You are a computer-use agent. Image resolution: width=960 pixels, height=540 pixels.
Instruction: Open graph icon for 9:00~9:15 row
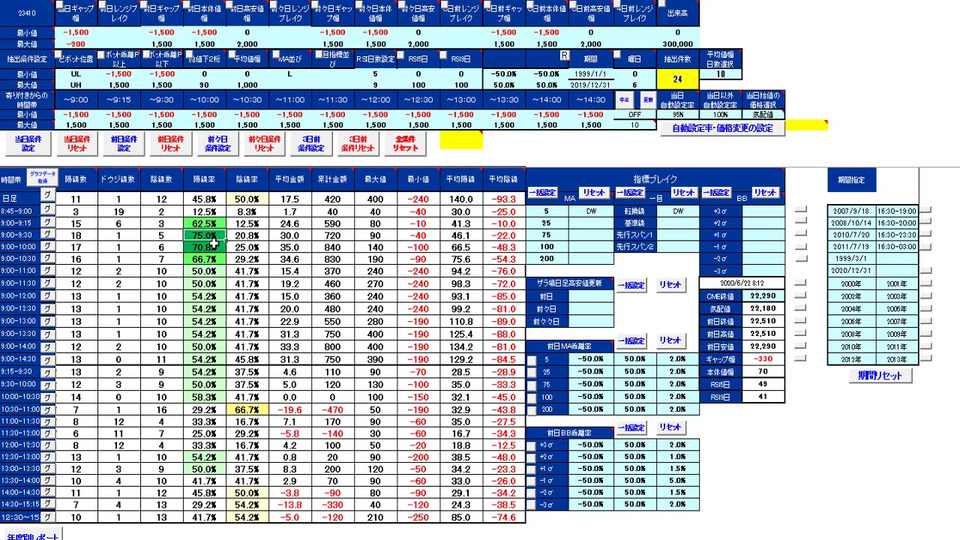tap(47, 222)
